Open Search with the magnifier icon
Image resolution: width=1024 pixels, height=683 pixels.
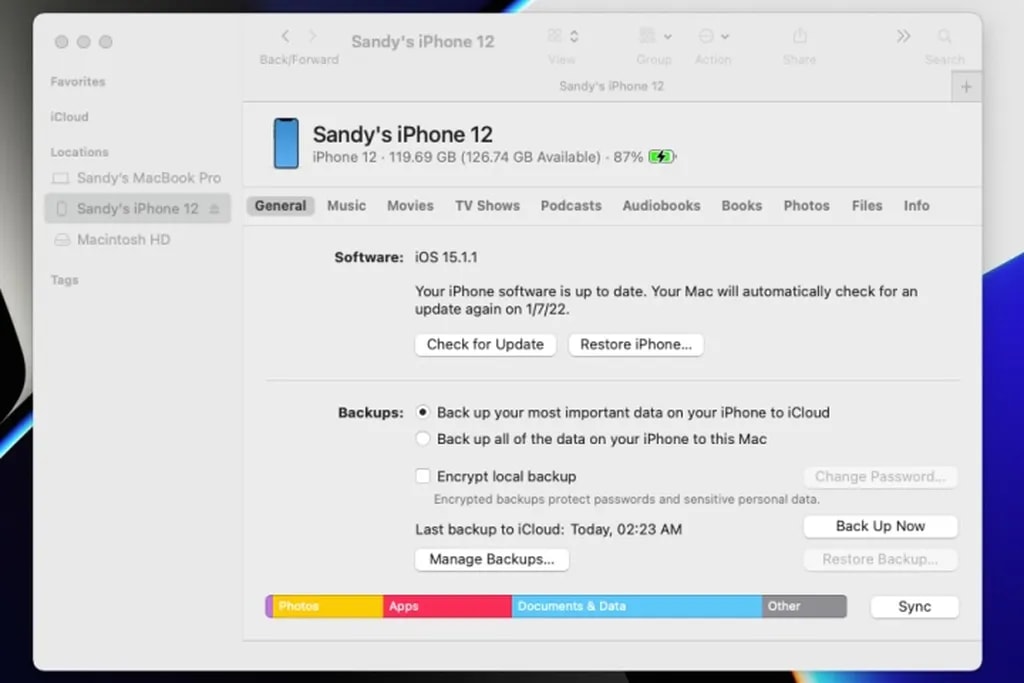click(944, 37)
